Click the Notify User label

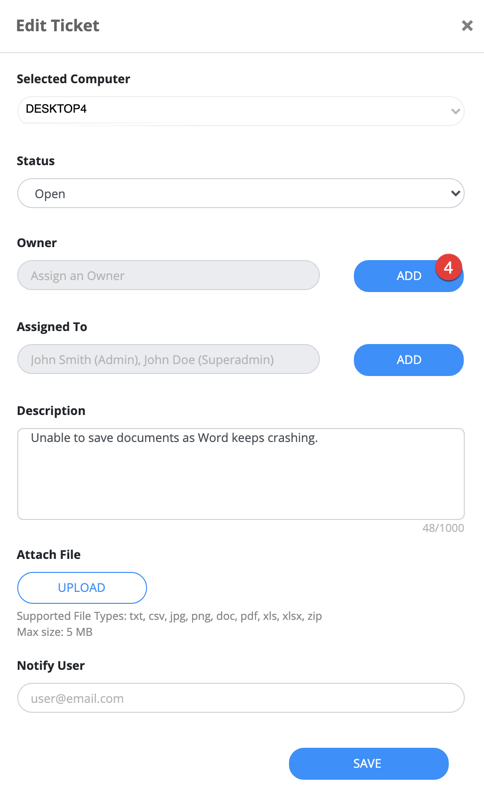click(x=51, y=666)
